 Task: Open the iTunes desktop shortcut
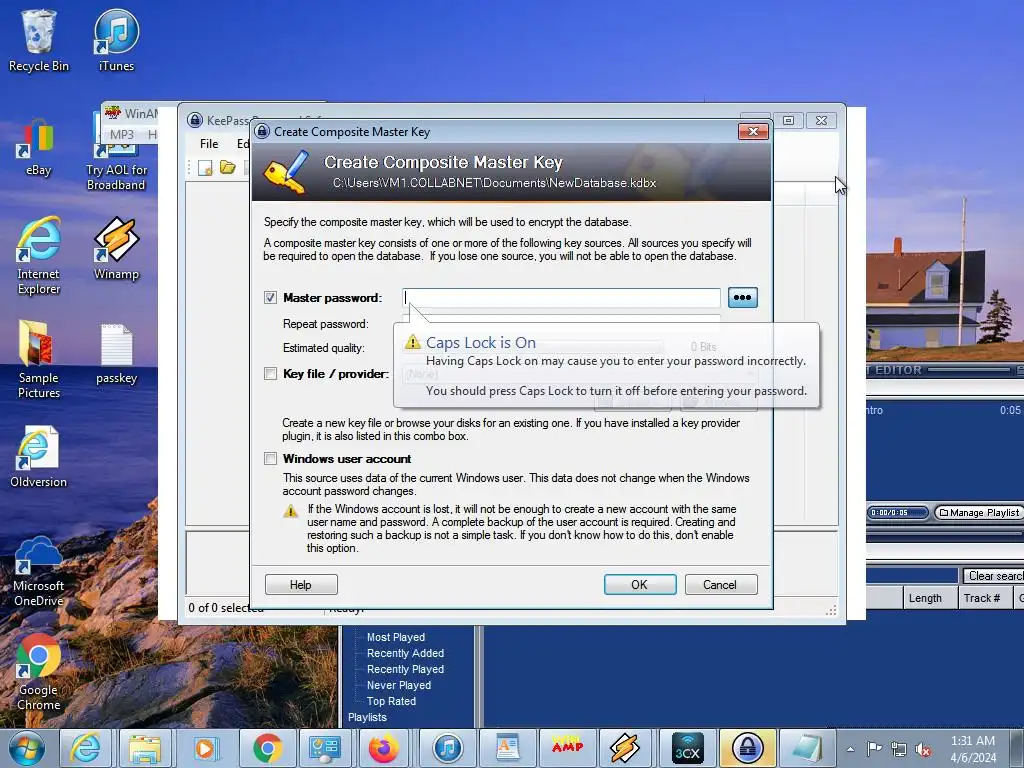point(116,40)
